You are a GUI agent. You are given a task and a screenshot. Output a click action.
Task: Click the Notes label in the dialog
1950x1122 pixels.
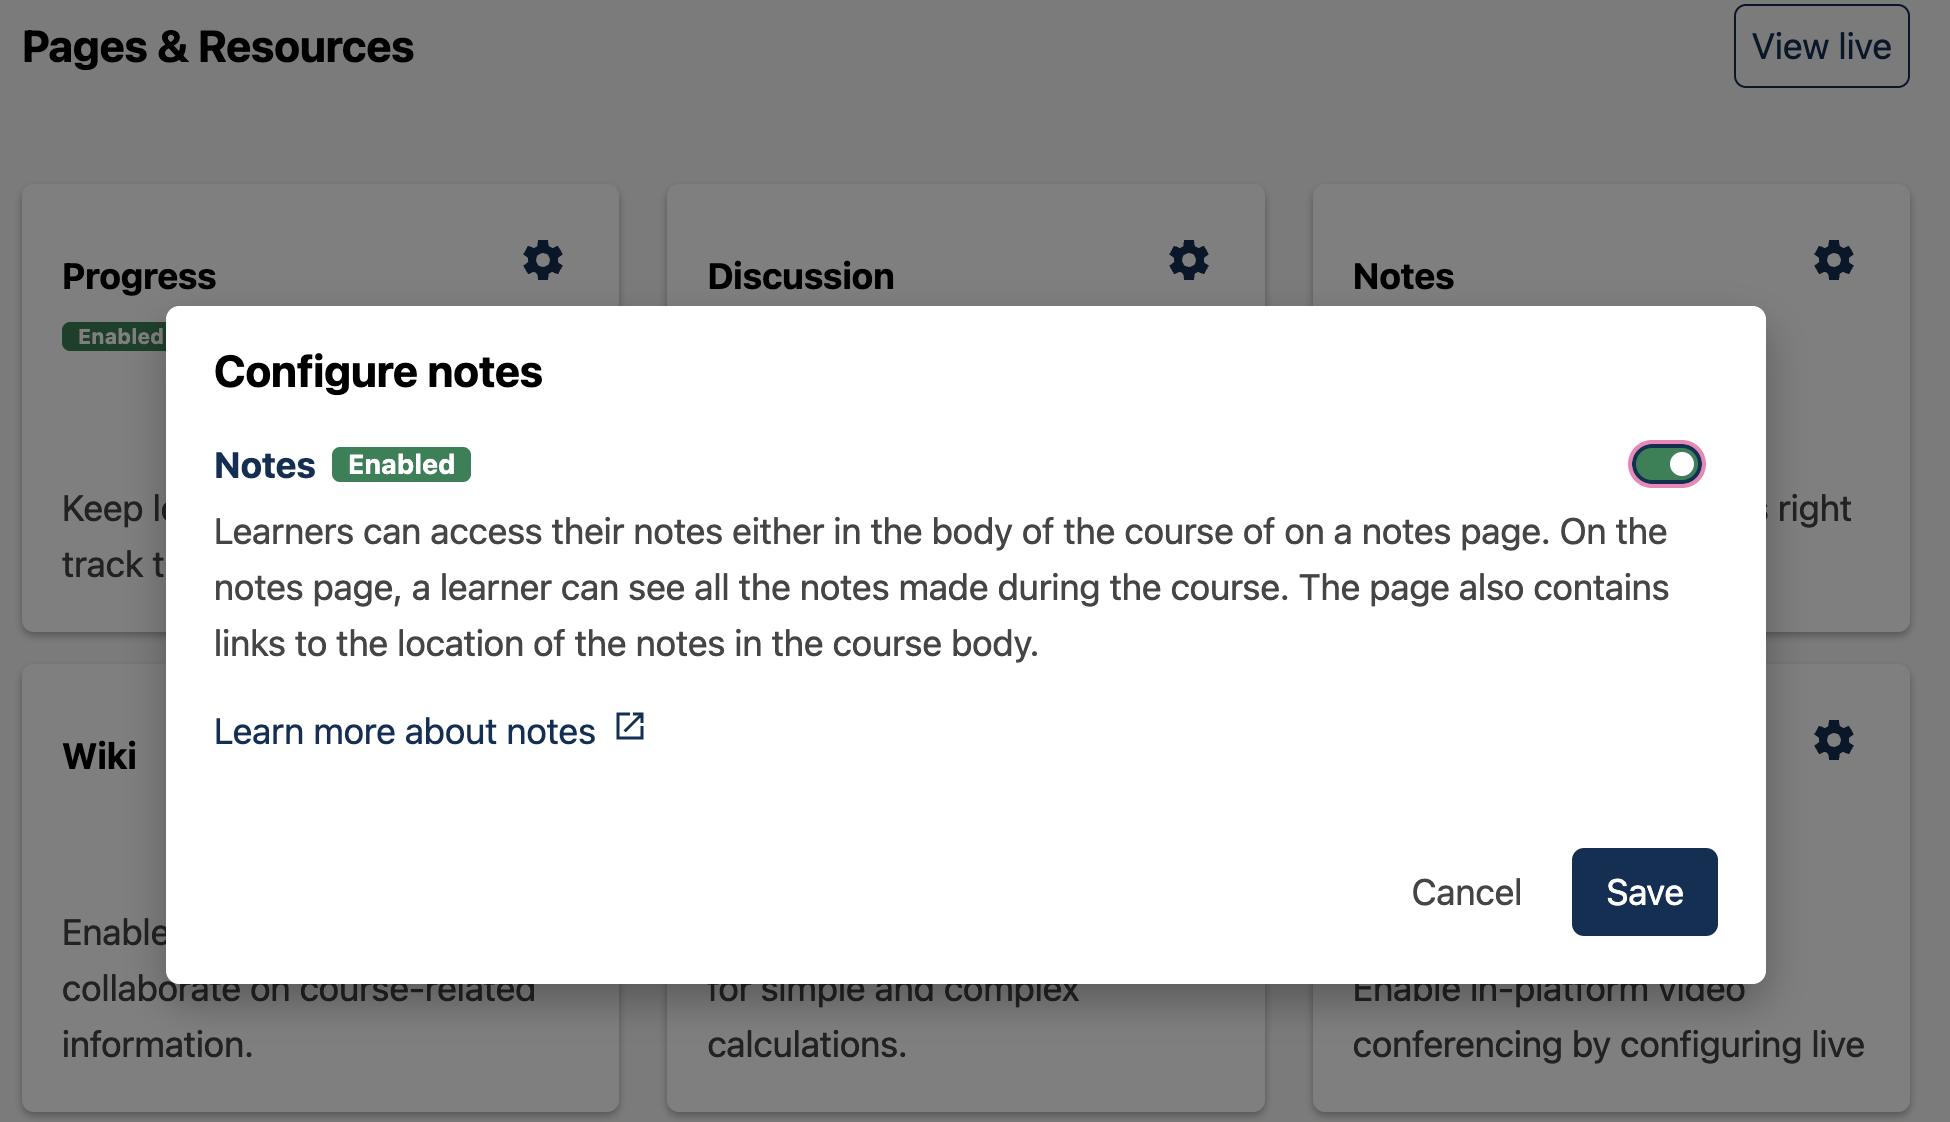(265, 465)
